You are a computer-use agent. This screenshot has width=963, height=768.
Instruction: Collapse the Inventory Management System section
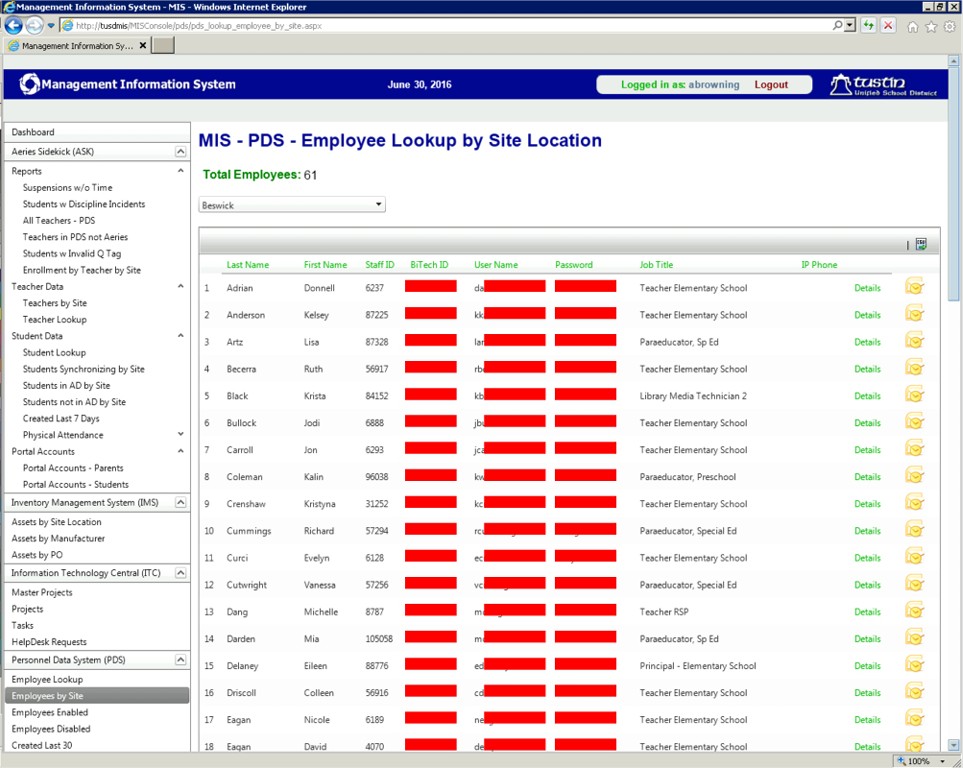(x=181, y=502)
